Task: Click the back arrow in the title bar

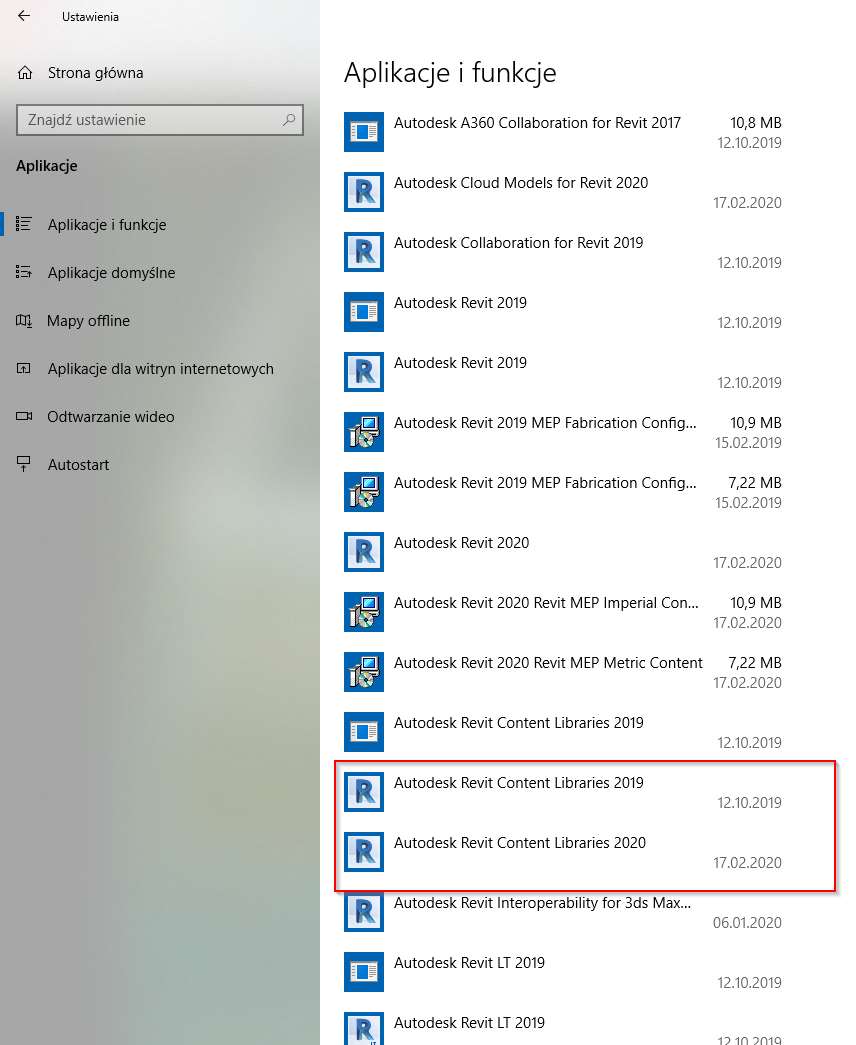Action: pyautogui.click(x=22, y=16)
